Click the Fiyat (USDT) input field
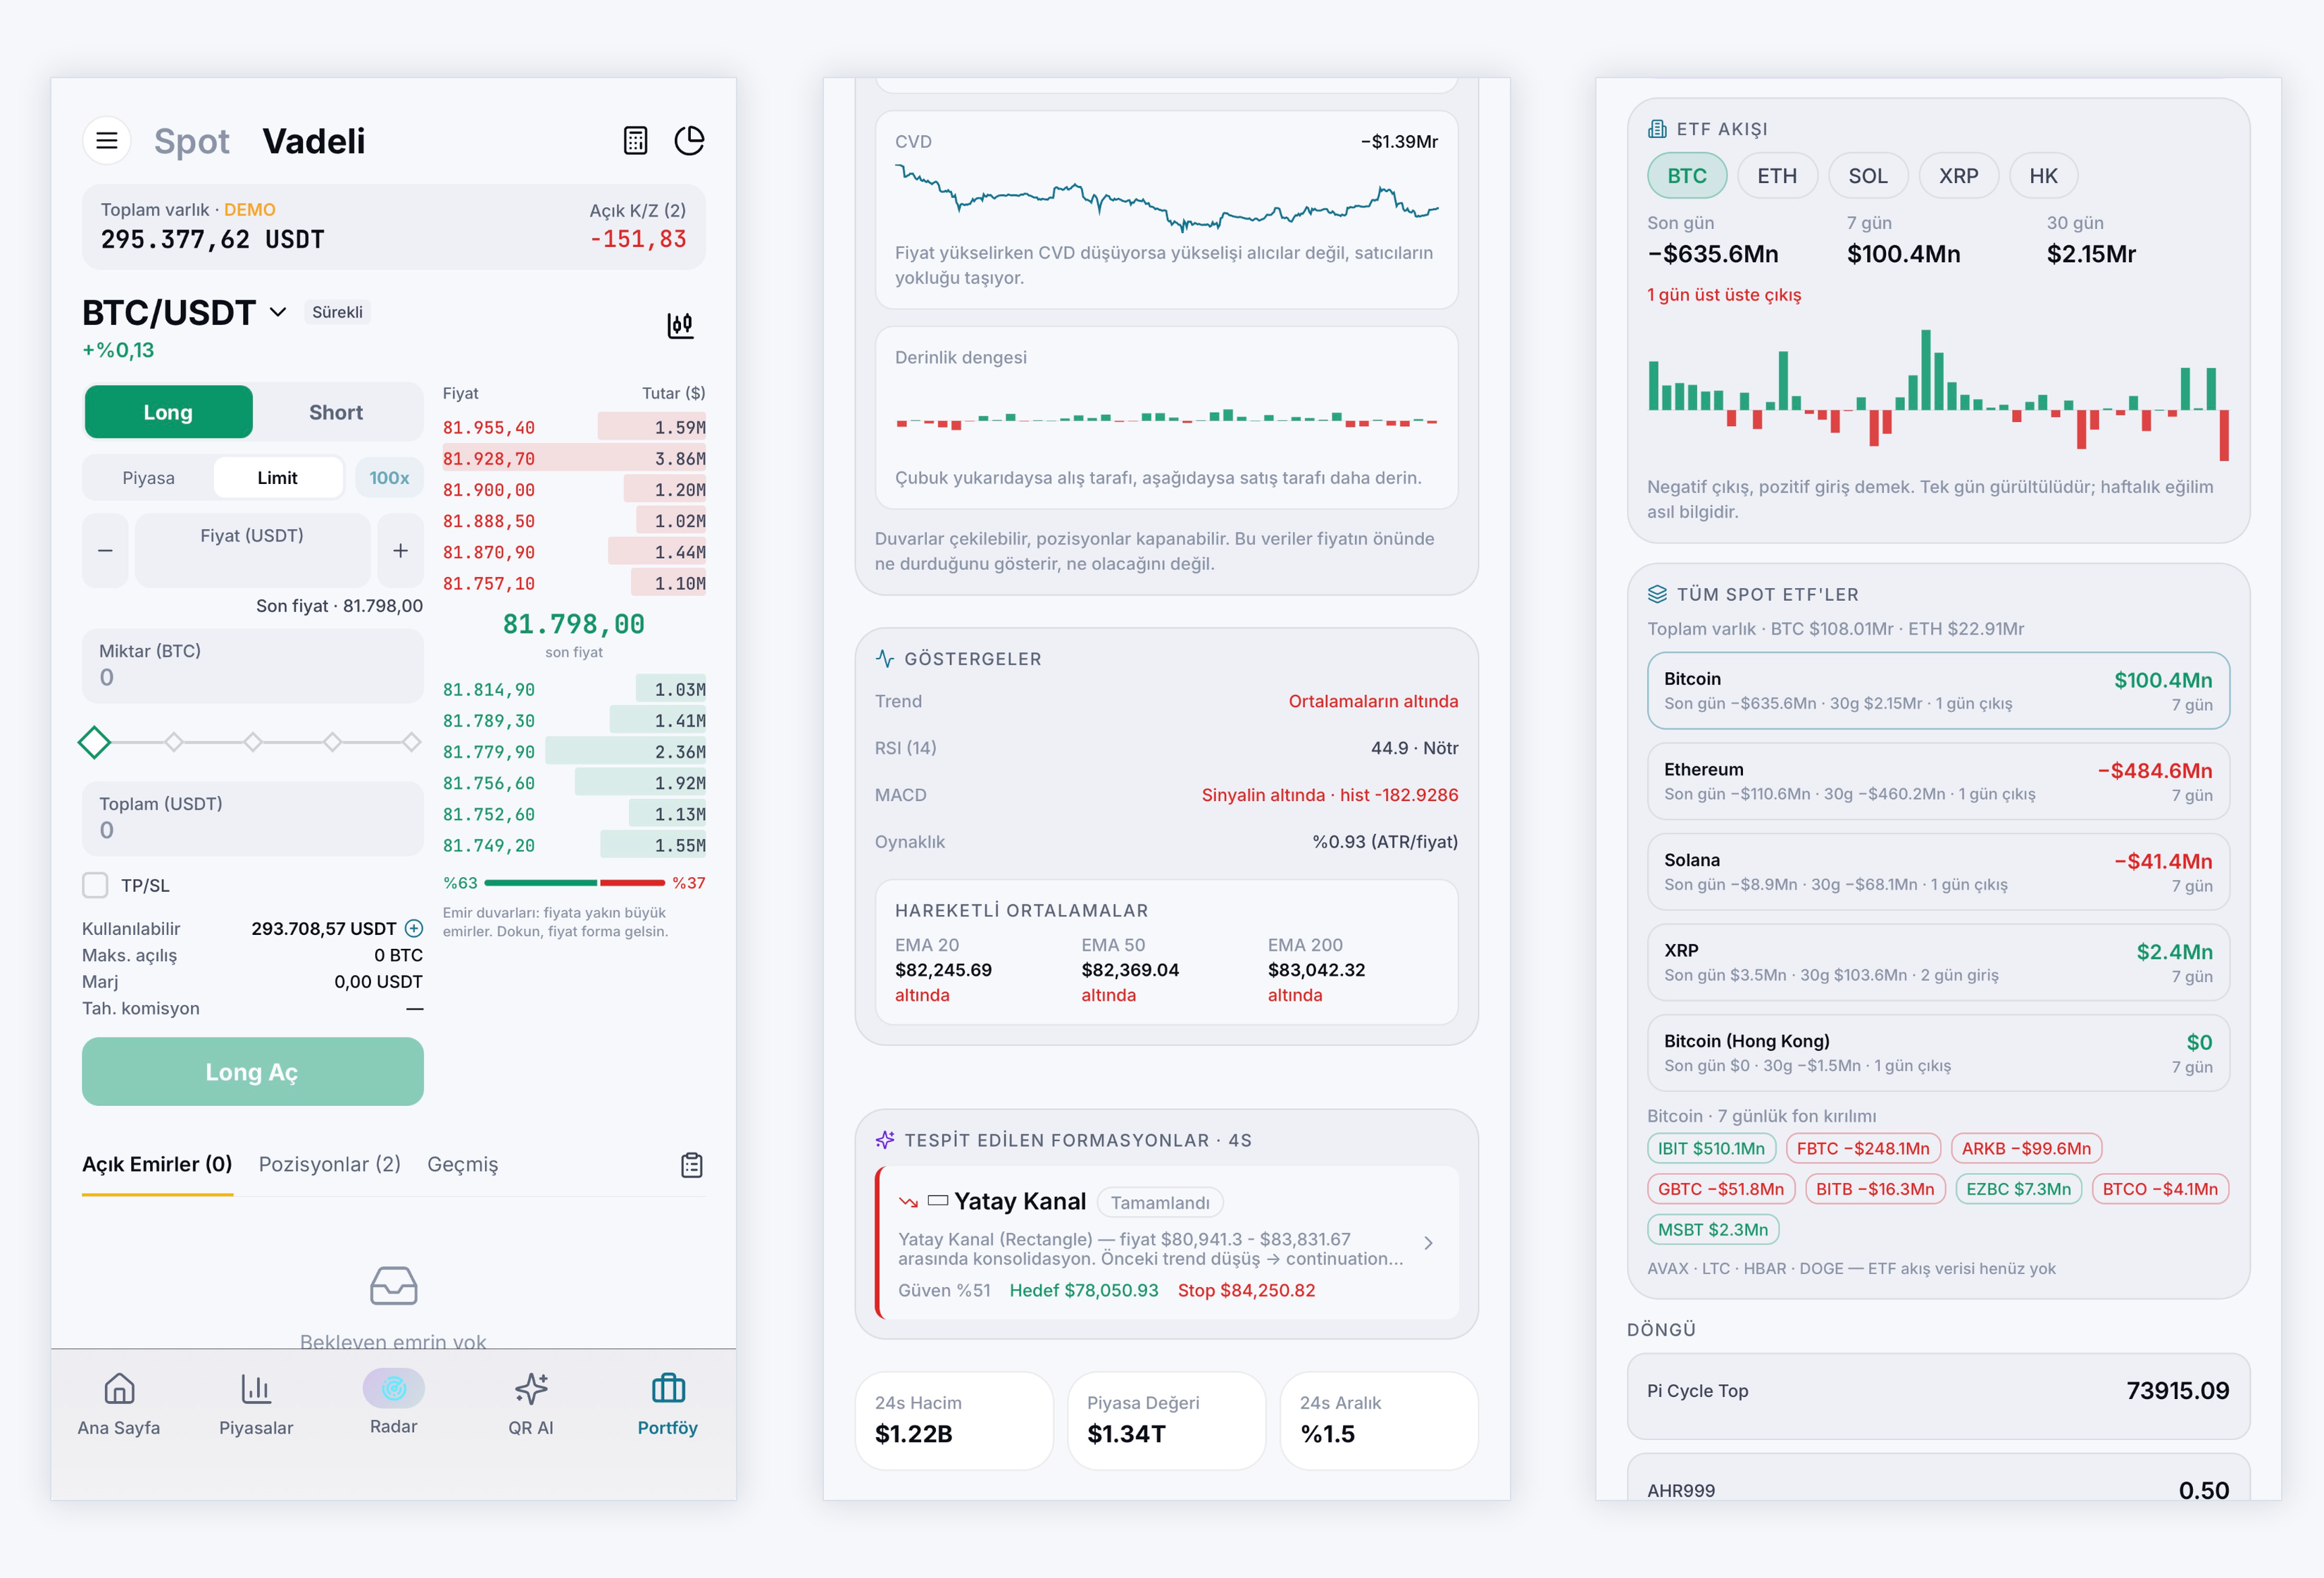The height and width of the screenshot is (1578, 2324). 252,550
